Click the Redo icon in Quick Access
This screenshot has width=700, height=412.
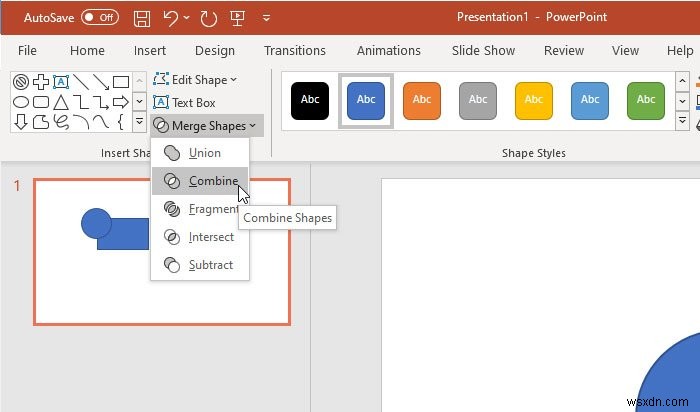[x=208, y=18]
